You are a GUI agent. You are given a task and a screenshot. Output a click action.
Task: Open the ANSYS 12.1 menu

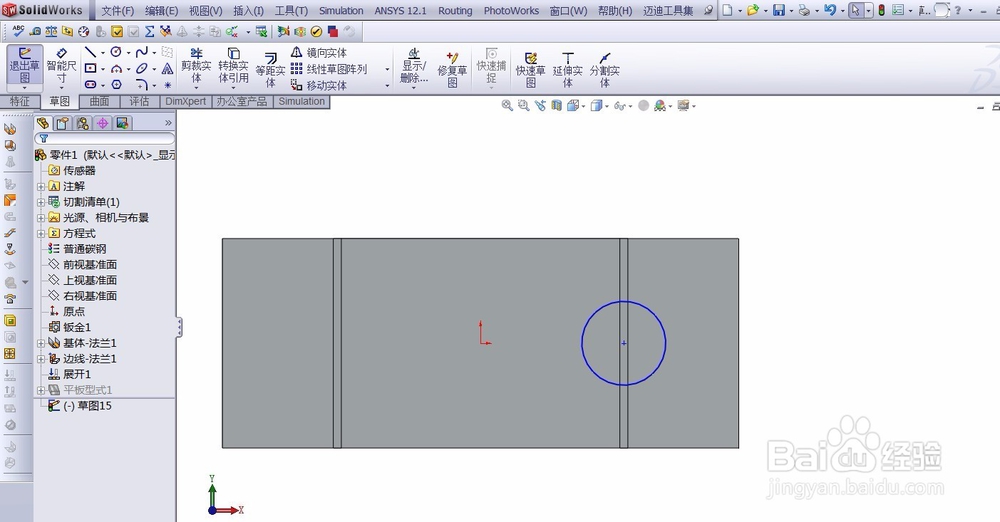(x=401, y=11)
